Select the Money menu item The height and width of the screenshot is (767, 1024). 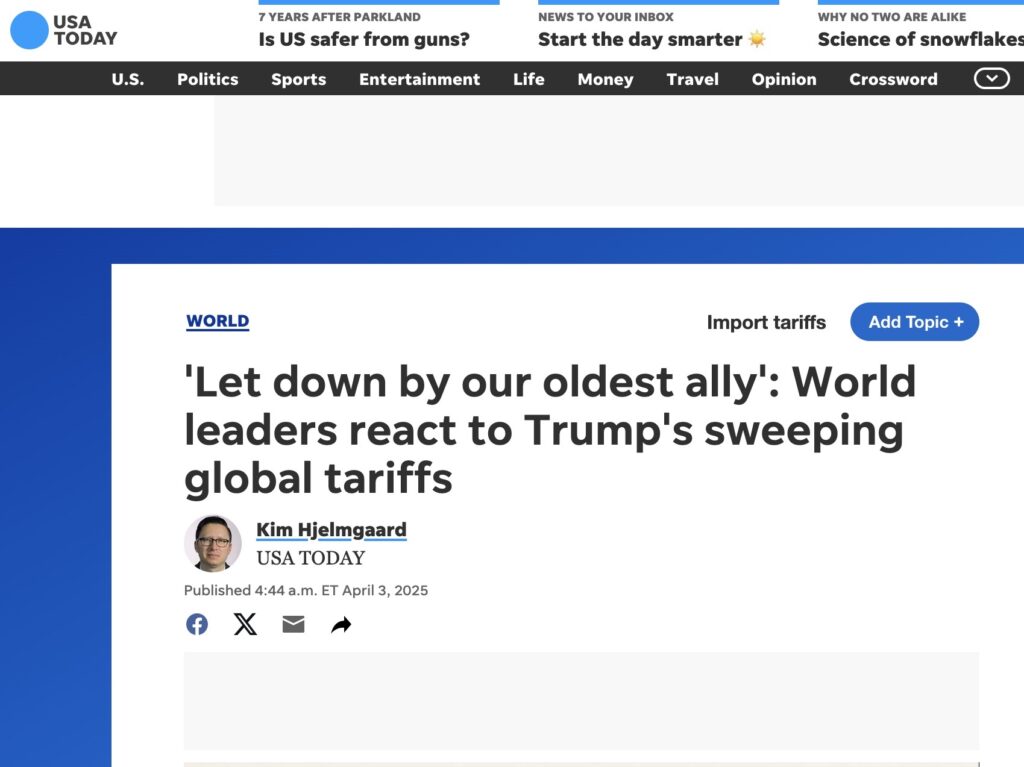605,79
